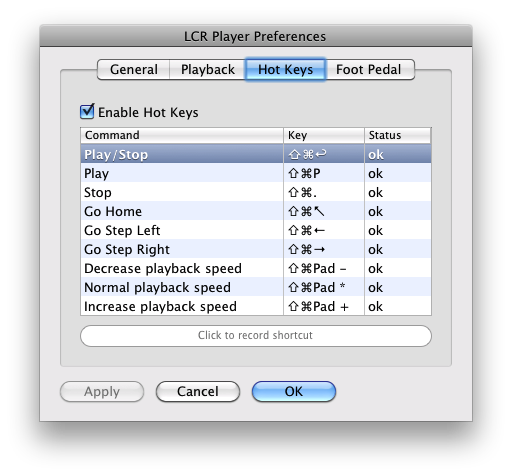Select the Play/Stop command row
The image size is (512, 476).
[256, 154]
